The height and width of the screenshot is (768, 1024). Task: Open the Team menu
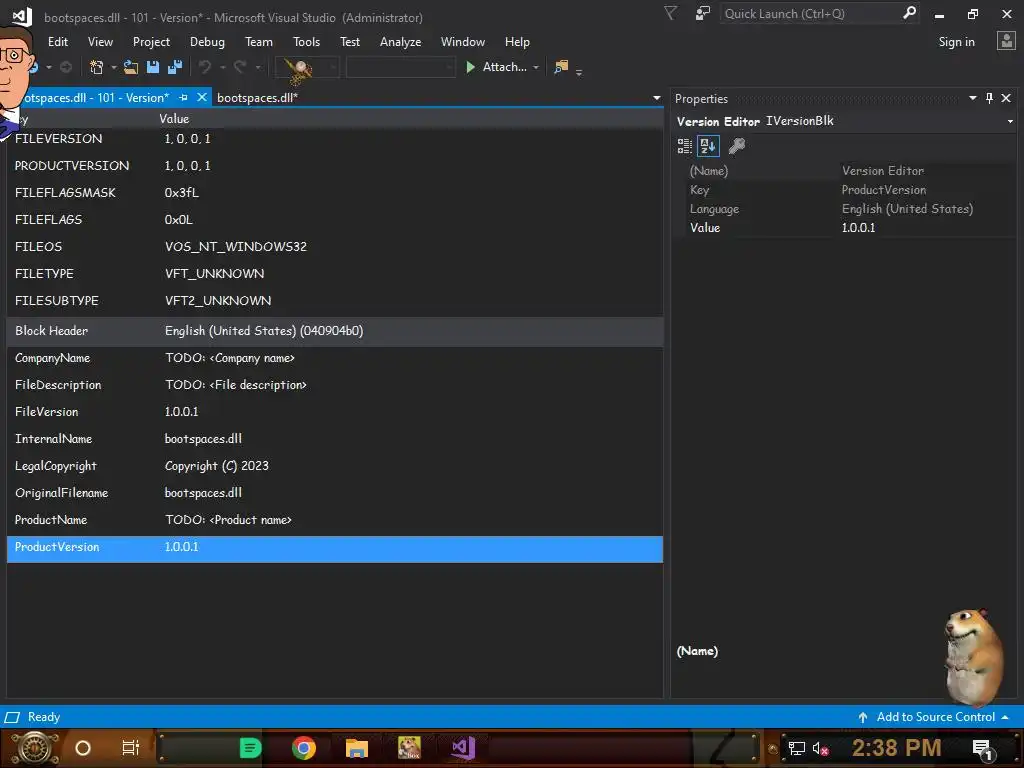(259, 42)
